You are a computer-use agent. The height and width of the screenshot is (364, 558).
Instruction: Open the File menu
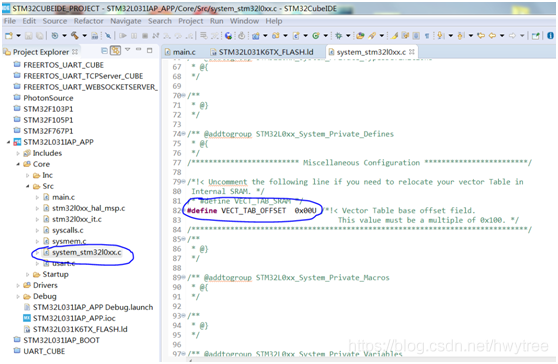point(10,21)
